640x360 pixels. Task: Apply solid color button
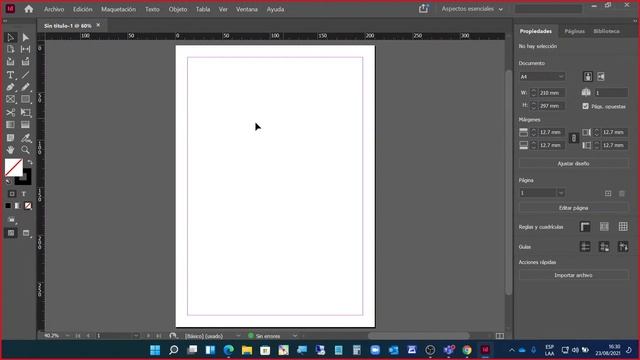[8, 206]
